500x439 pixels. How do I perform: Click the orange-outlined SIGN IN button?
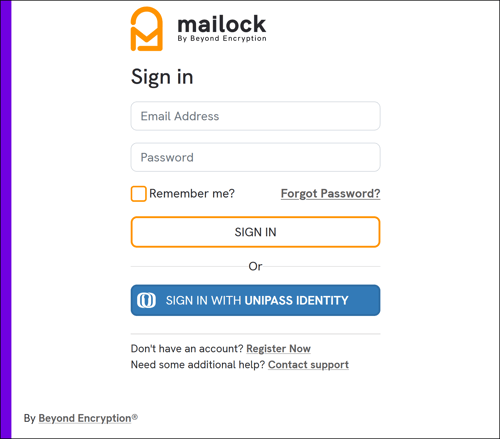click(255, 232)
